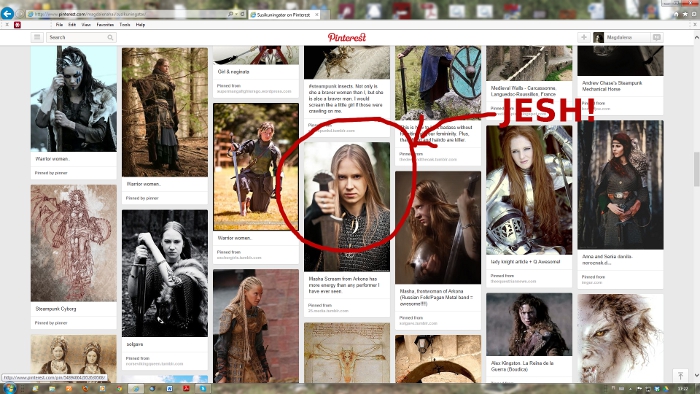
Task: Refresh the page with the reload icon
Action: (242, 14)
